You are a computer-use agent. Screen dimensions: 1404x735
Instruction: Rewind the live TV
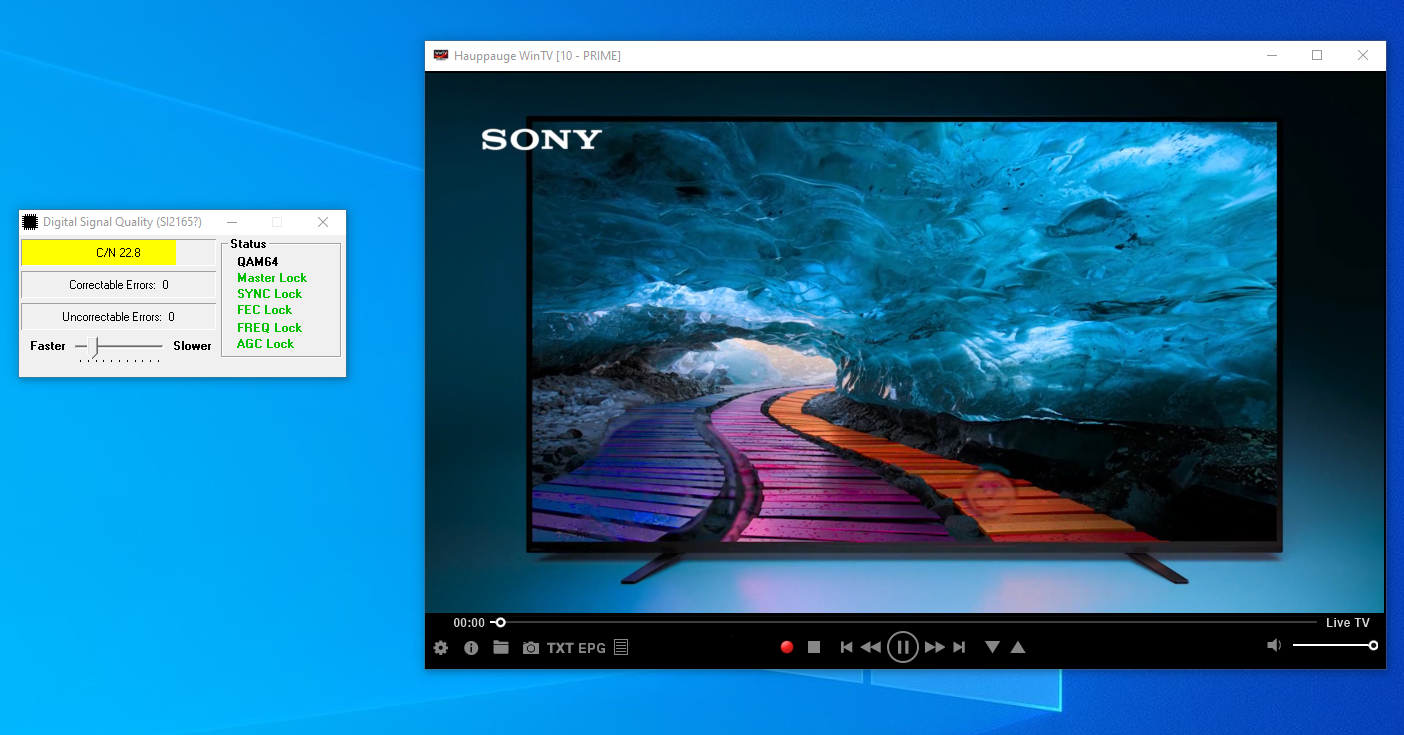tap(871, 647)
